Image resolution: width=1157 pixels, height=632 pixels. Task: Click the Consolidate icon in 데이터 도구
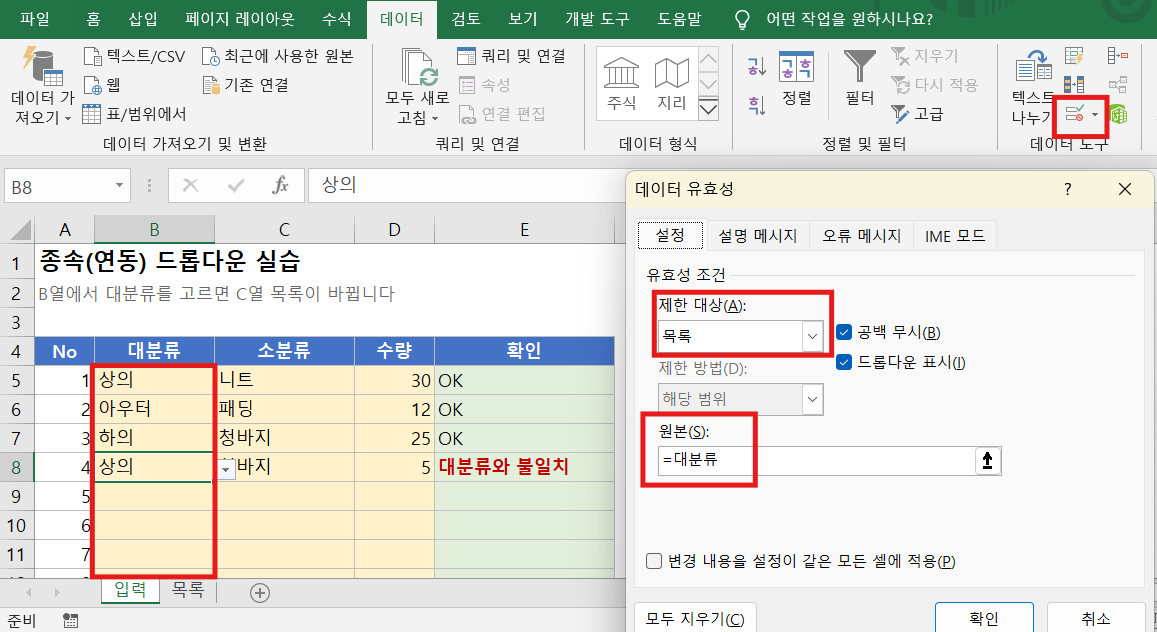1118,56
